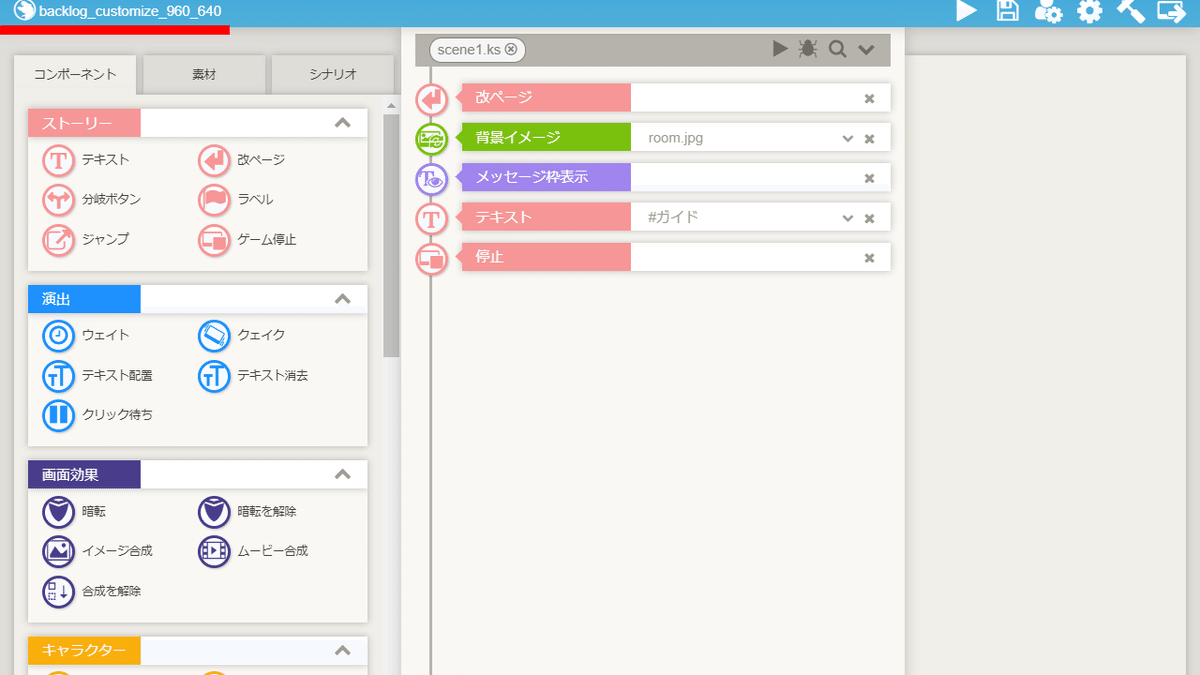Image resolution: width=1200 pixels, height=675 pixels.
Task: Click timeline 停止 node icon
Action: click(432, 257)
